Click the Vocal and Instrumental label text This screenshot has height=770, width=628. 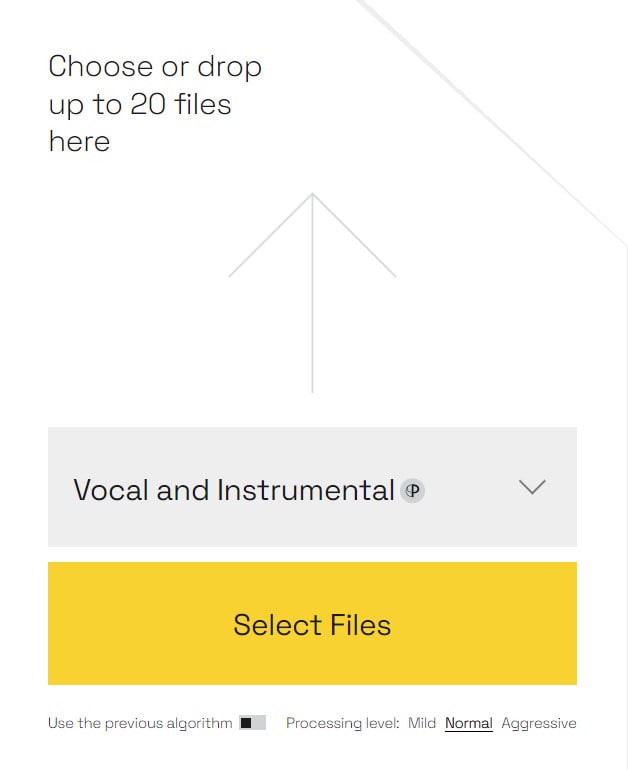click(x=233, y=490)
